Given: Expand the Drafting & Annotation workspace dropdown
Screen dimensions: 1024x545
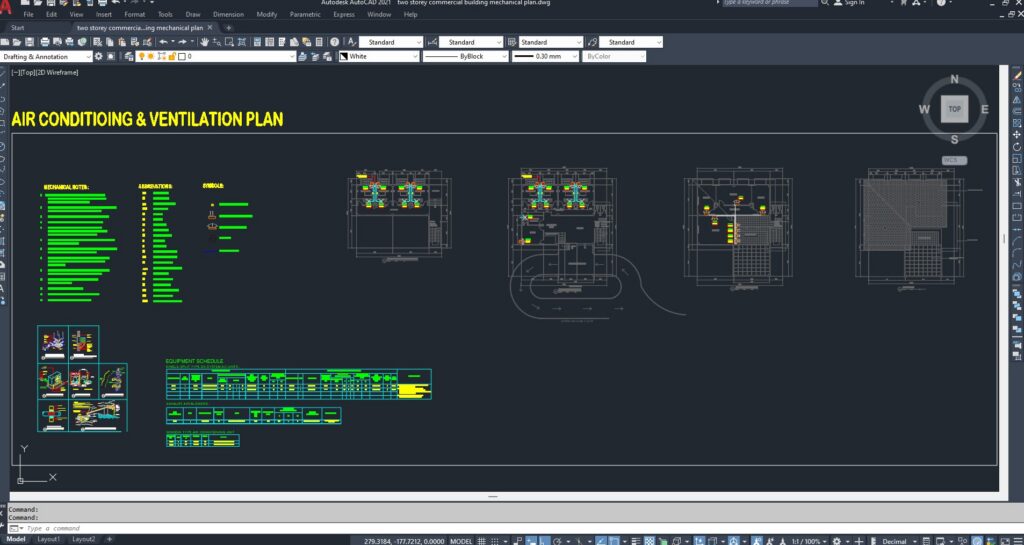Looking at the screenshot, I should click(88, 56).
